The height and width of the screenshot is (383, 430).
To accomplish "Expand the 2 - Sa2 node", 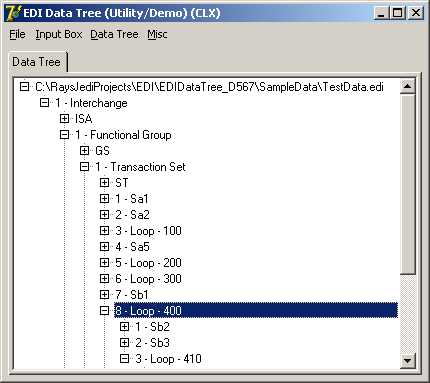I will pyautogui.click(x=104, y=215).
